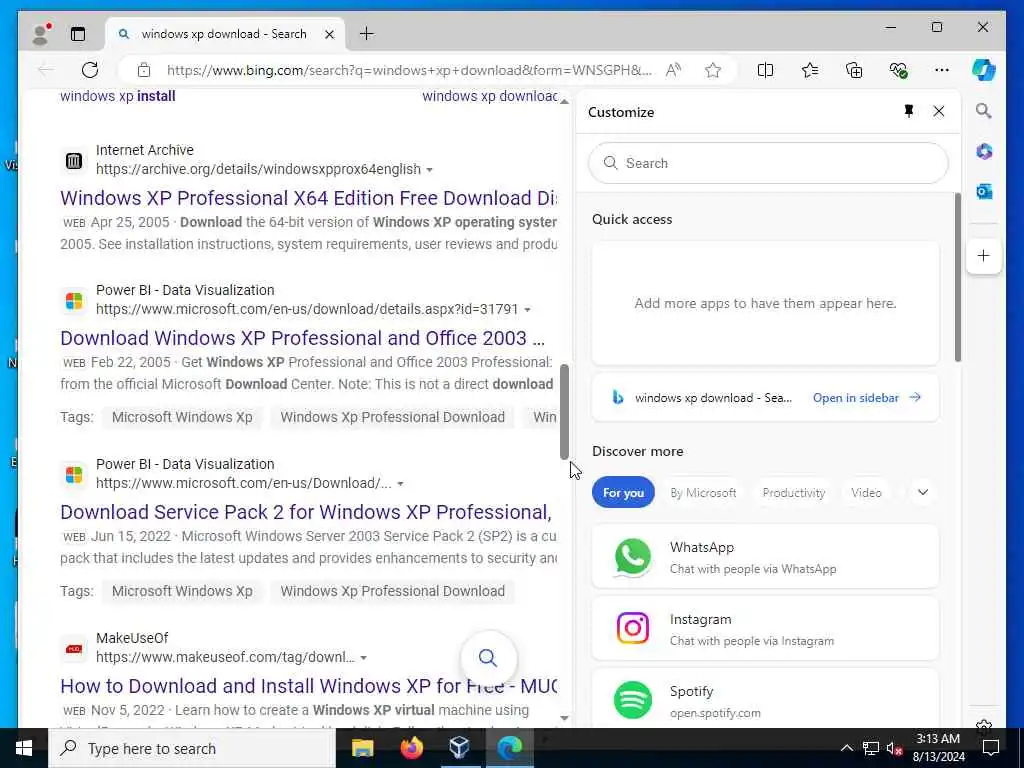Click Windows Xp Professional Download tag under Service Pack 2

(x=392, y=591)
